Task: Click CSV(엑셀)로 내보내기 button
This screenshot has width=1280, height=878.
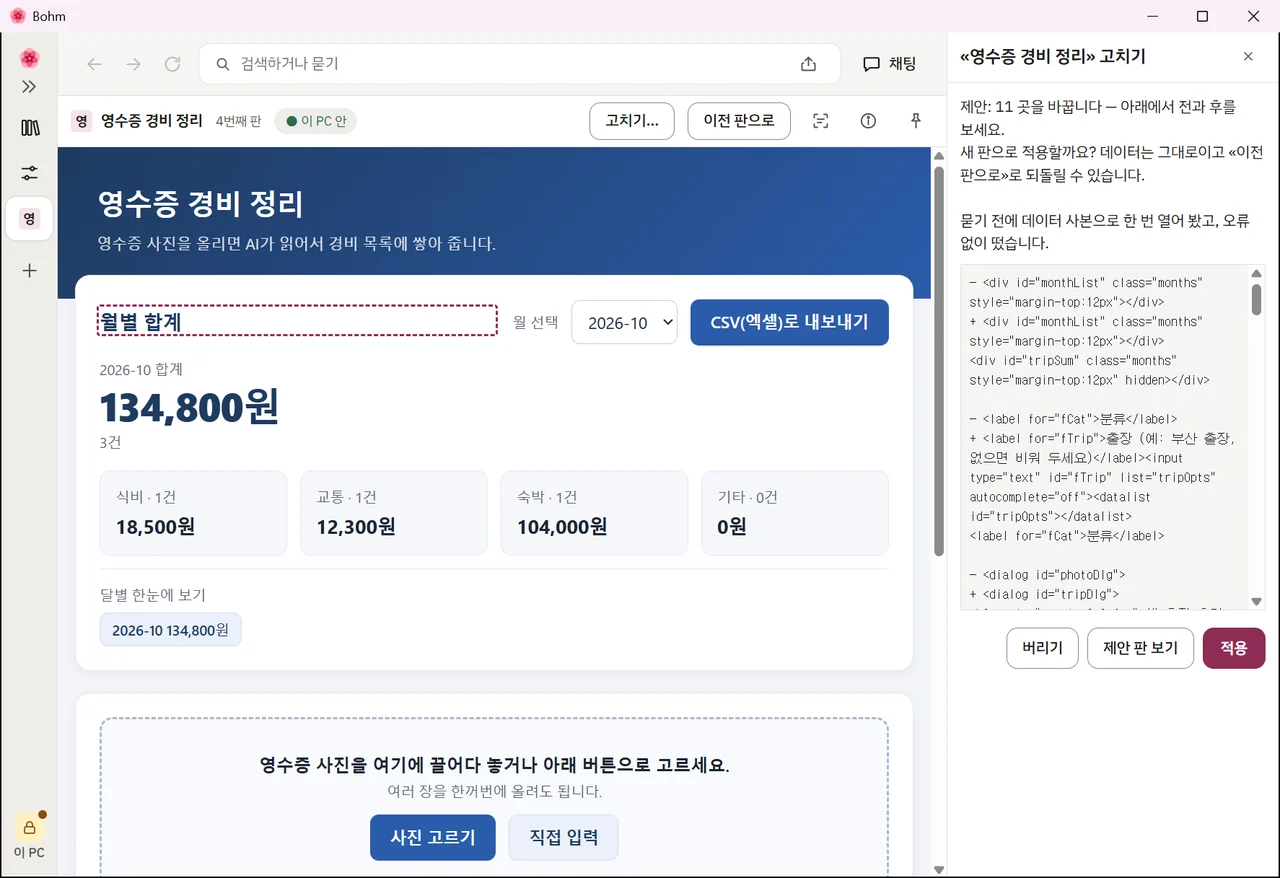Action: click(x=789, y=322)
